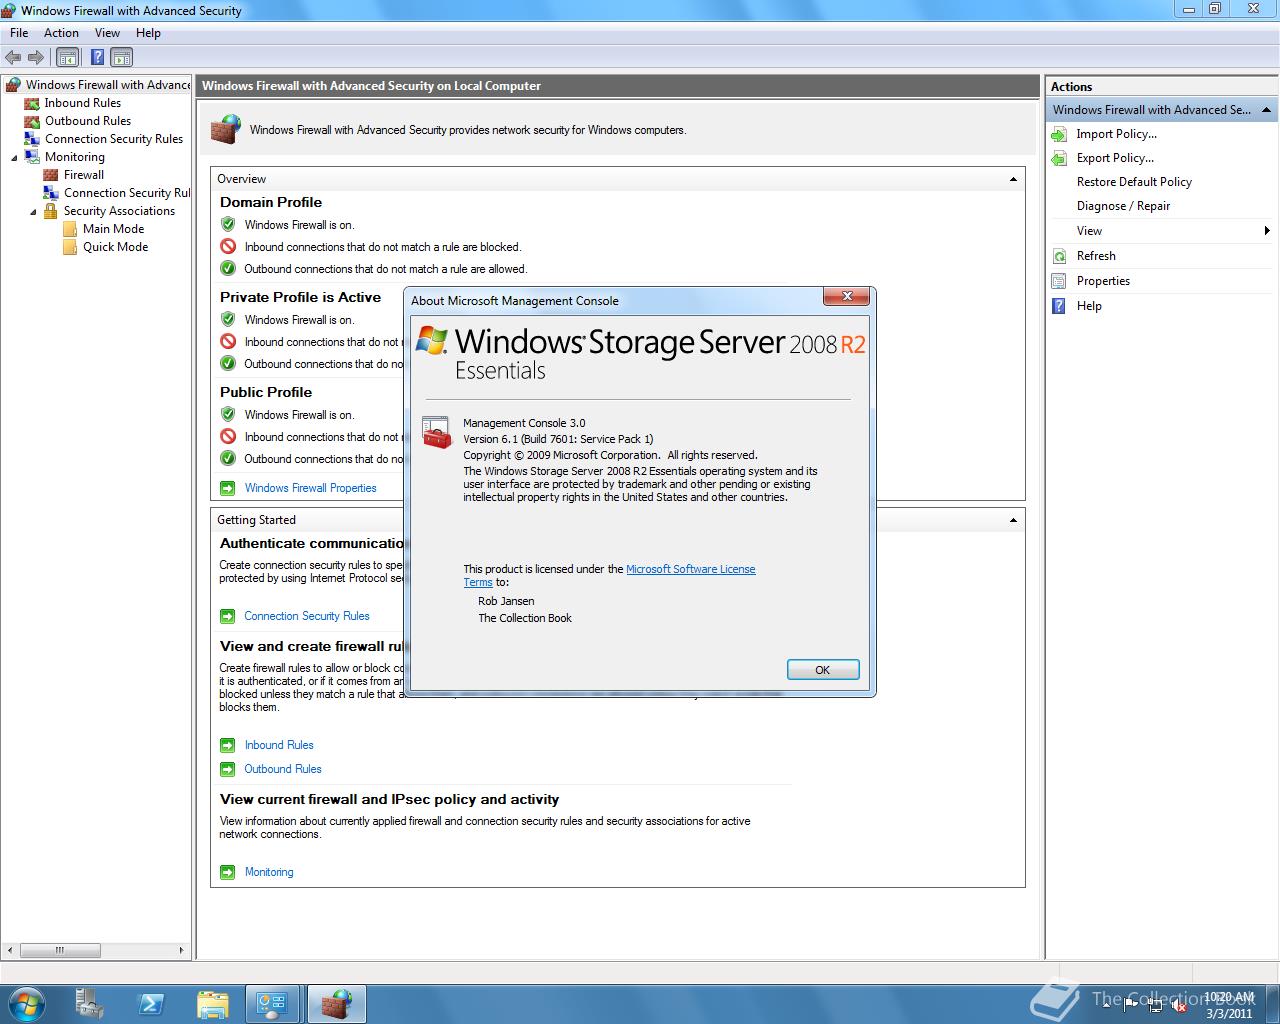Click the Properties icon in Actions
Screen dimensions: 1280x1024
click(1059, 281)
